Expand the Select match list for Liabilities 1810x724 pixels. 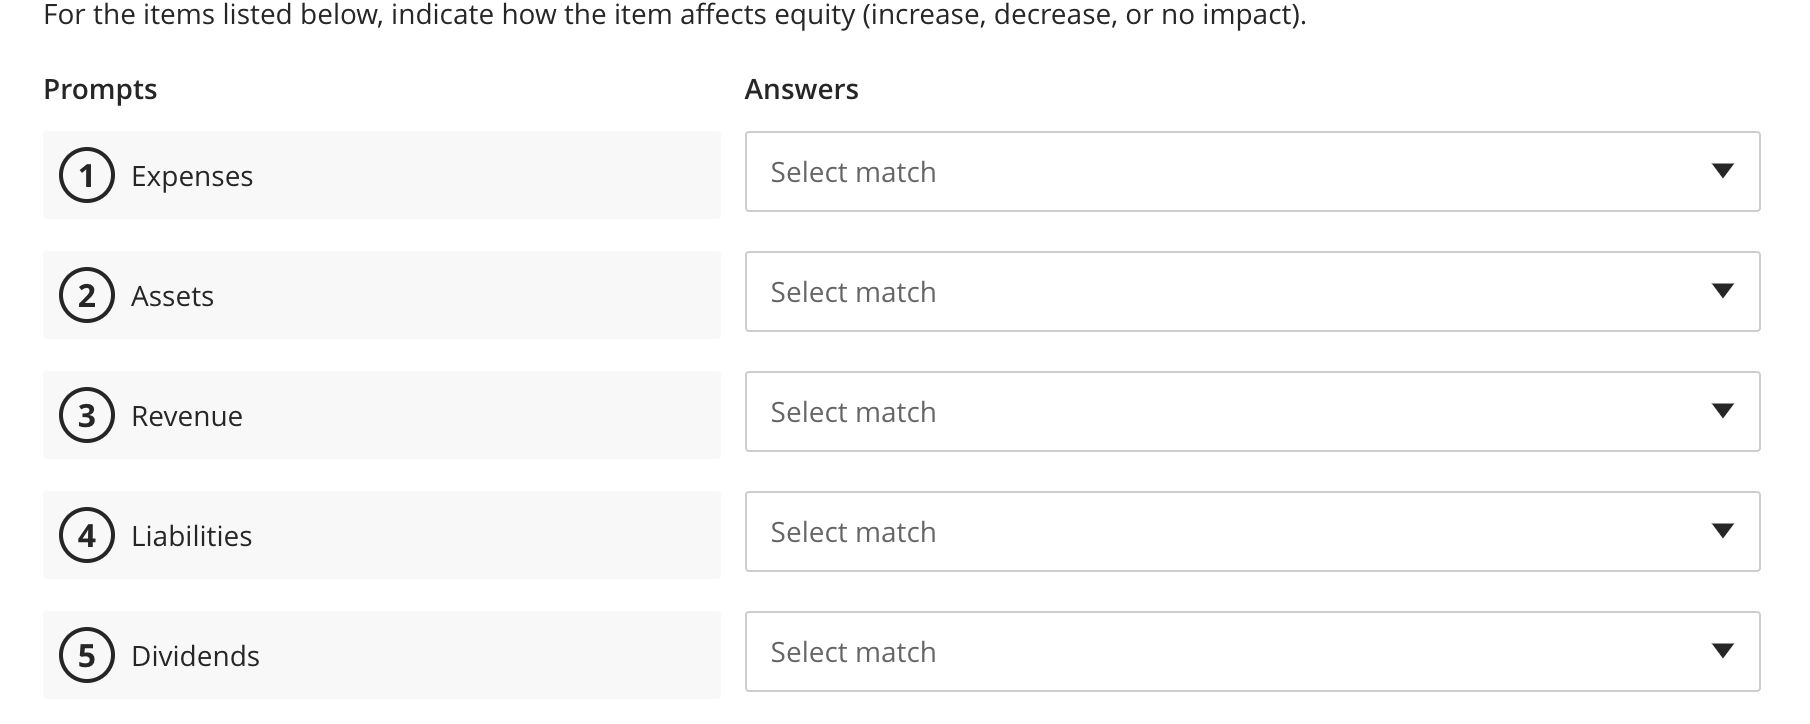pos(1252,531)
